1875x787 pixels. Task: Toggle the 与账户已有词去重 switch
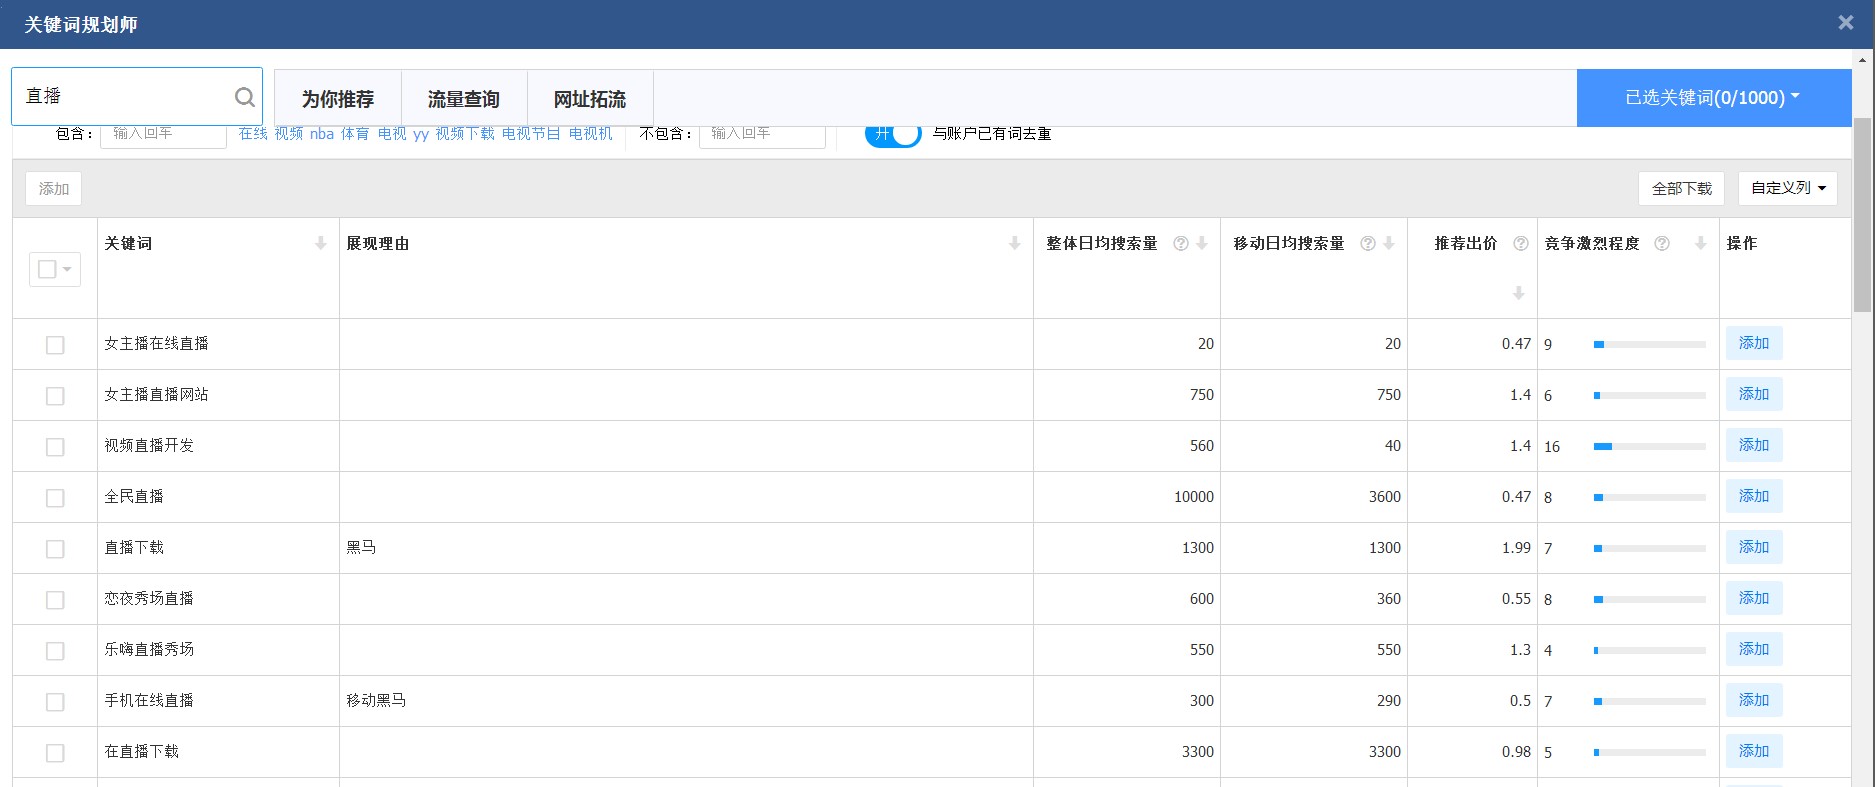893,135
